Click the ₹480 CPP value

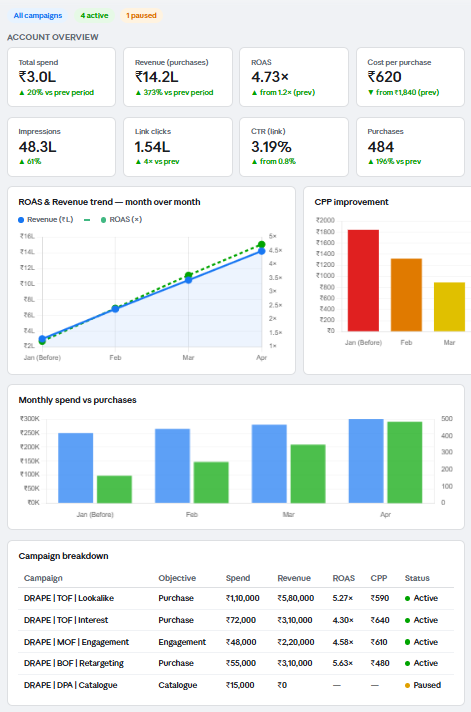[x=380, y=663]
